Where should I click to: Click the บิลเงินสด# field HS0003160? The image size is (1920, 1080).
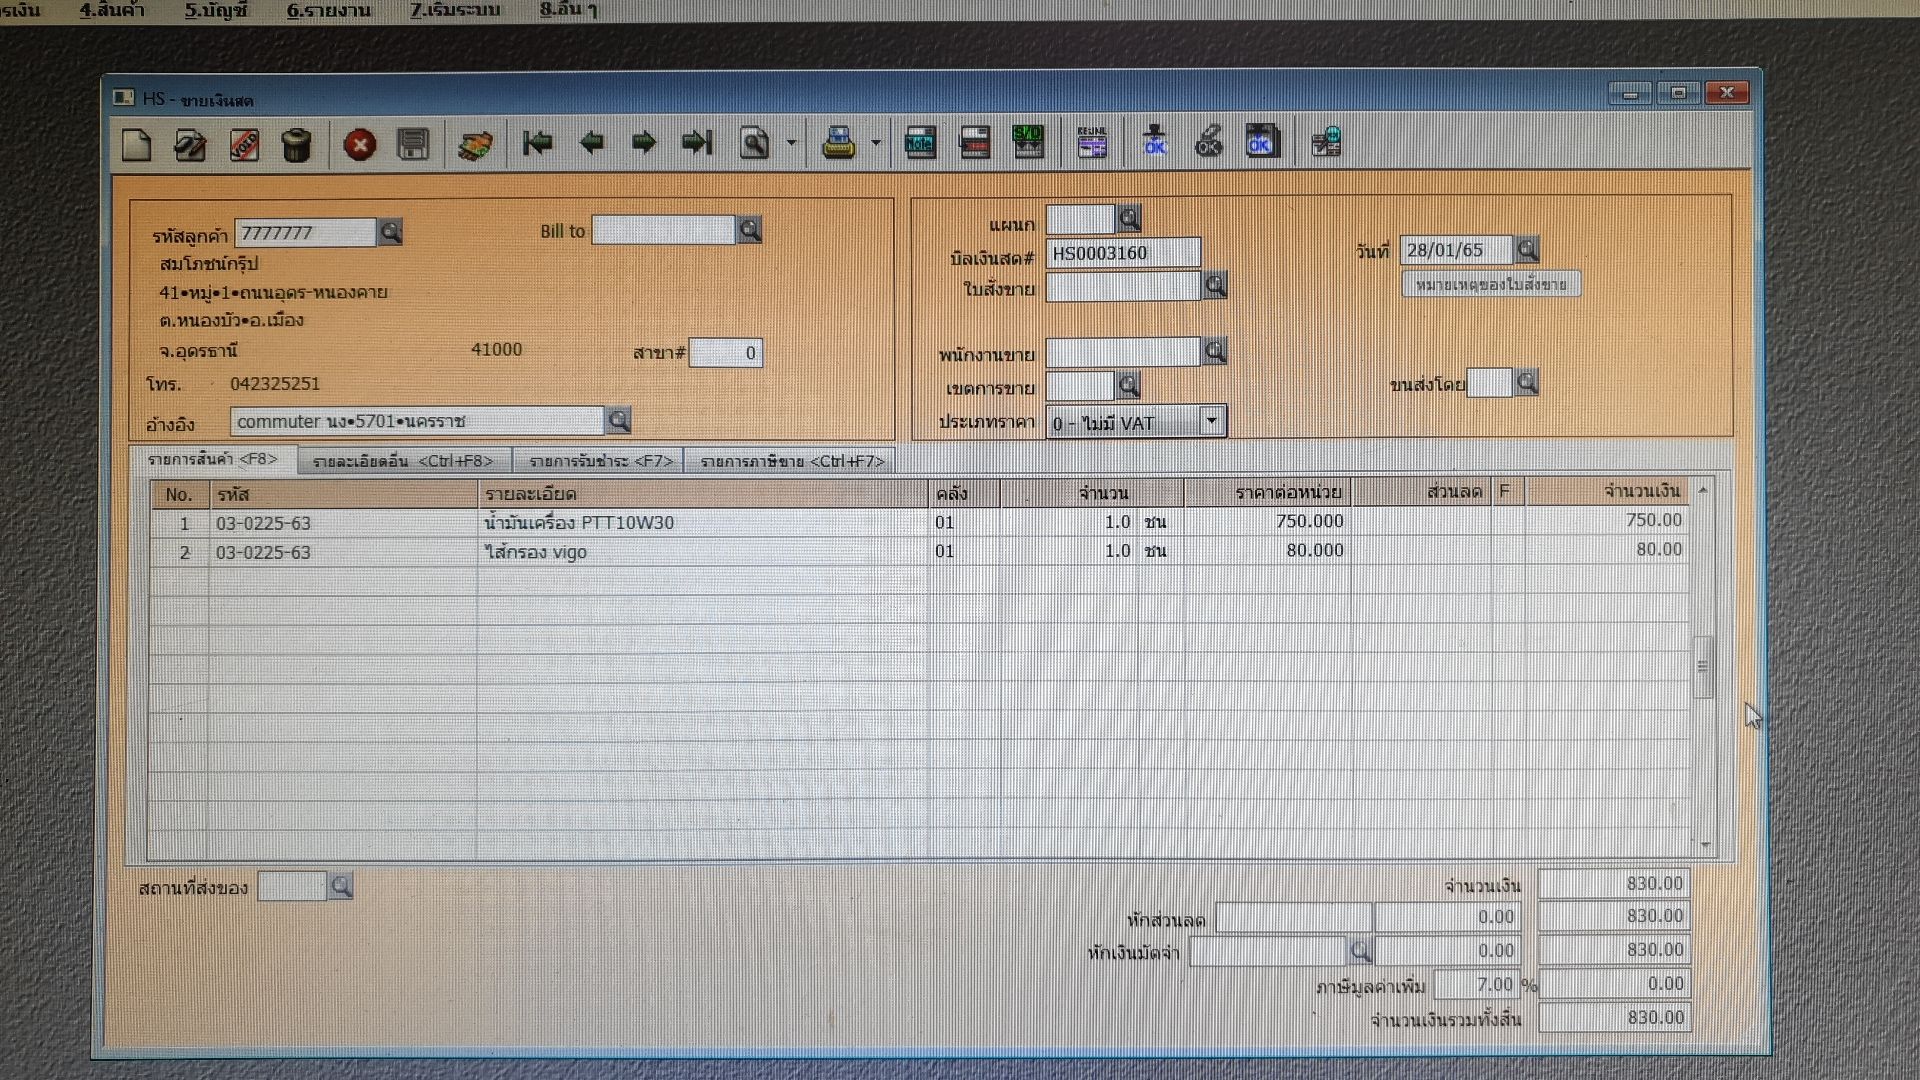pos(1123,253)
